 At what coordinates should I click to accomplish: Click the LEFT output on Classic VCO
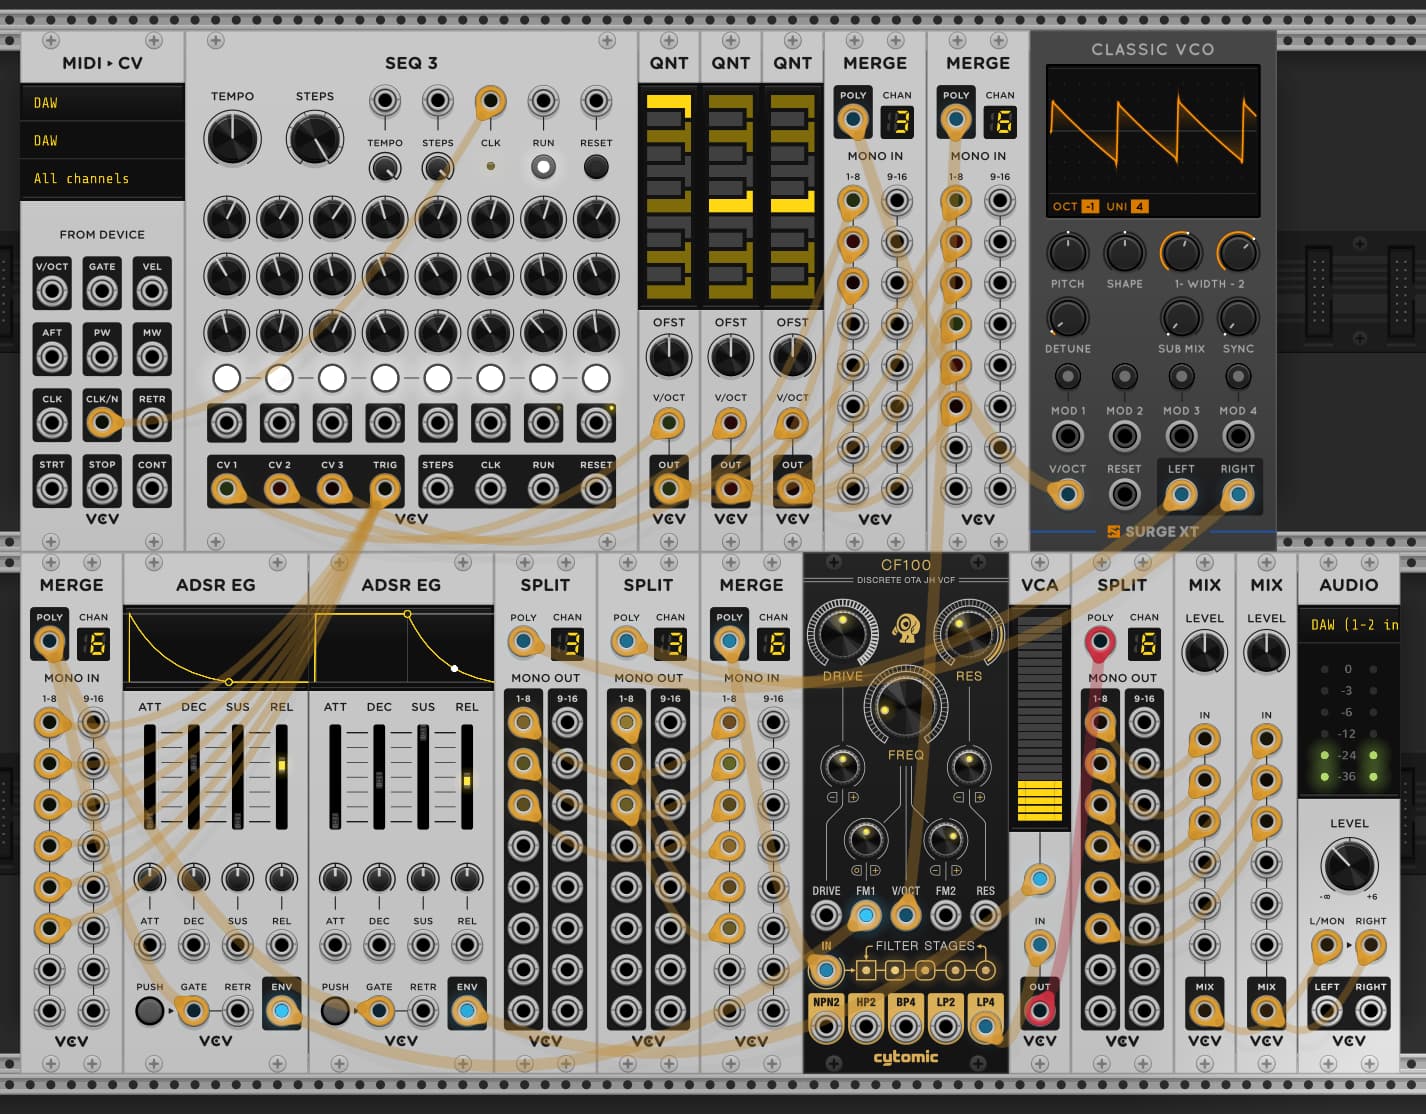[1181, 494]
